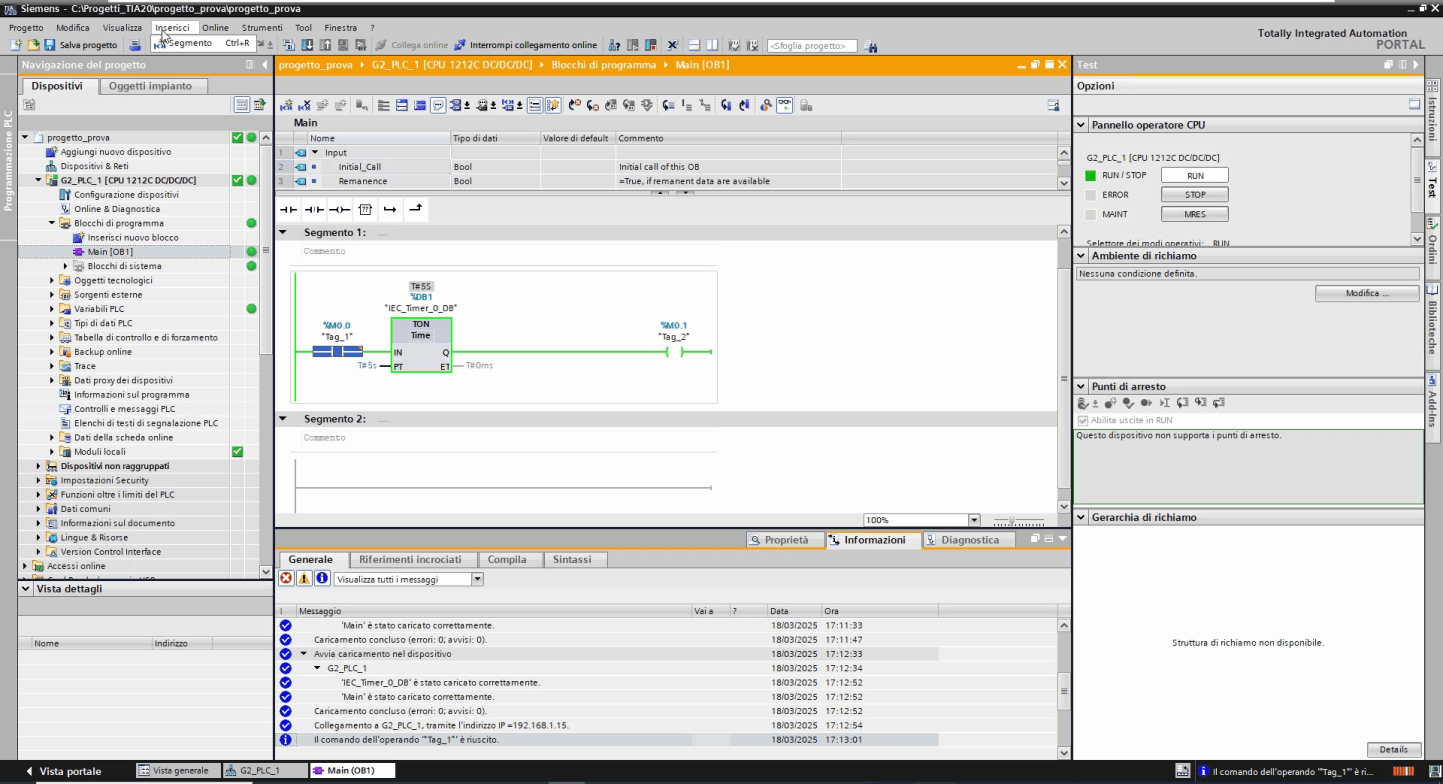Click the Segmento 1 comment field
Viewport: 1443px width, 784px height.
[x=507, y=252]
